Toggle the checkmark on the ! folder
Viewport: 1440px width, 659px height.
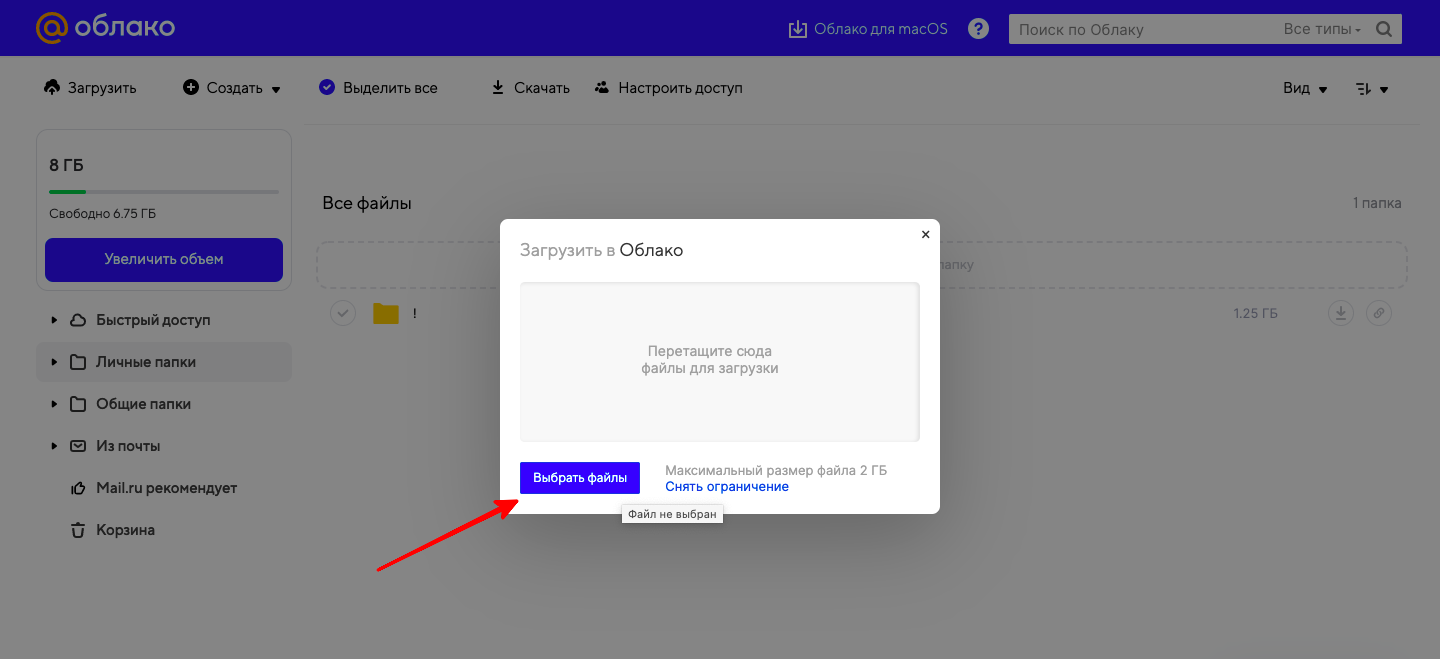(343, 314)
